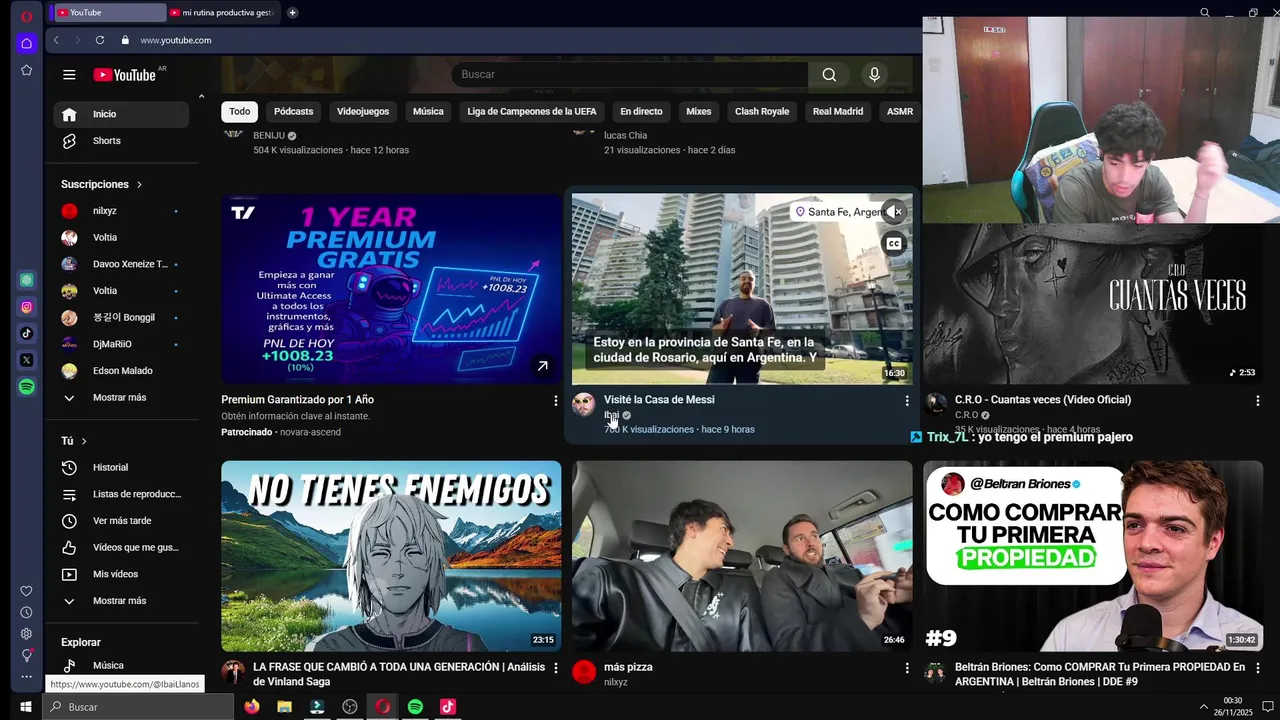The image size is (1280, 720).
Task: Open X Twitter in Opera sidebar
Action: 27,360
